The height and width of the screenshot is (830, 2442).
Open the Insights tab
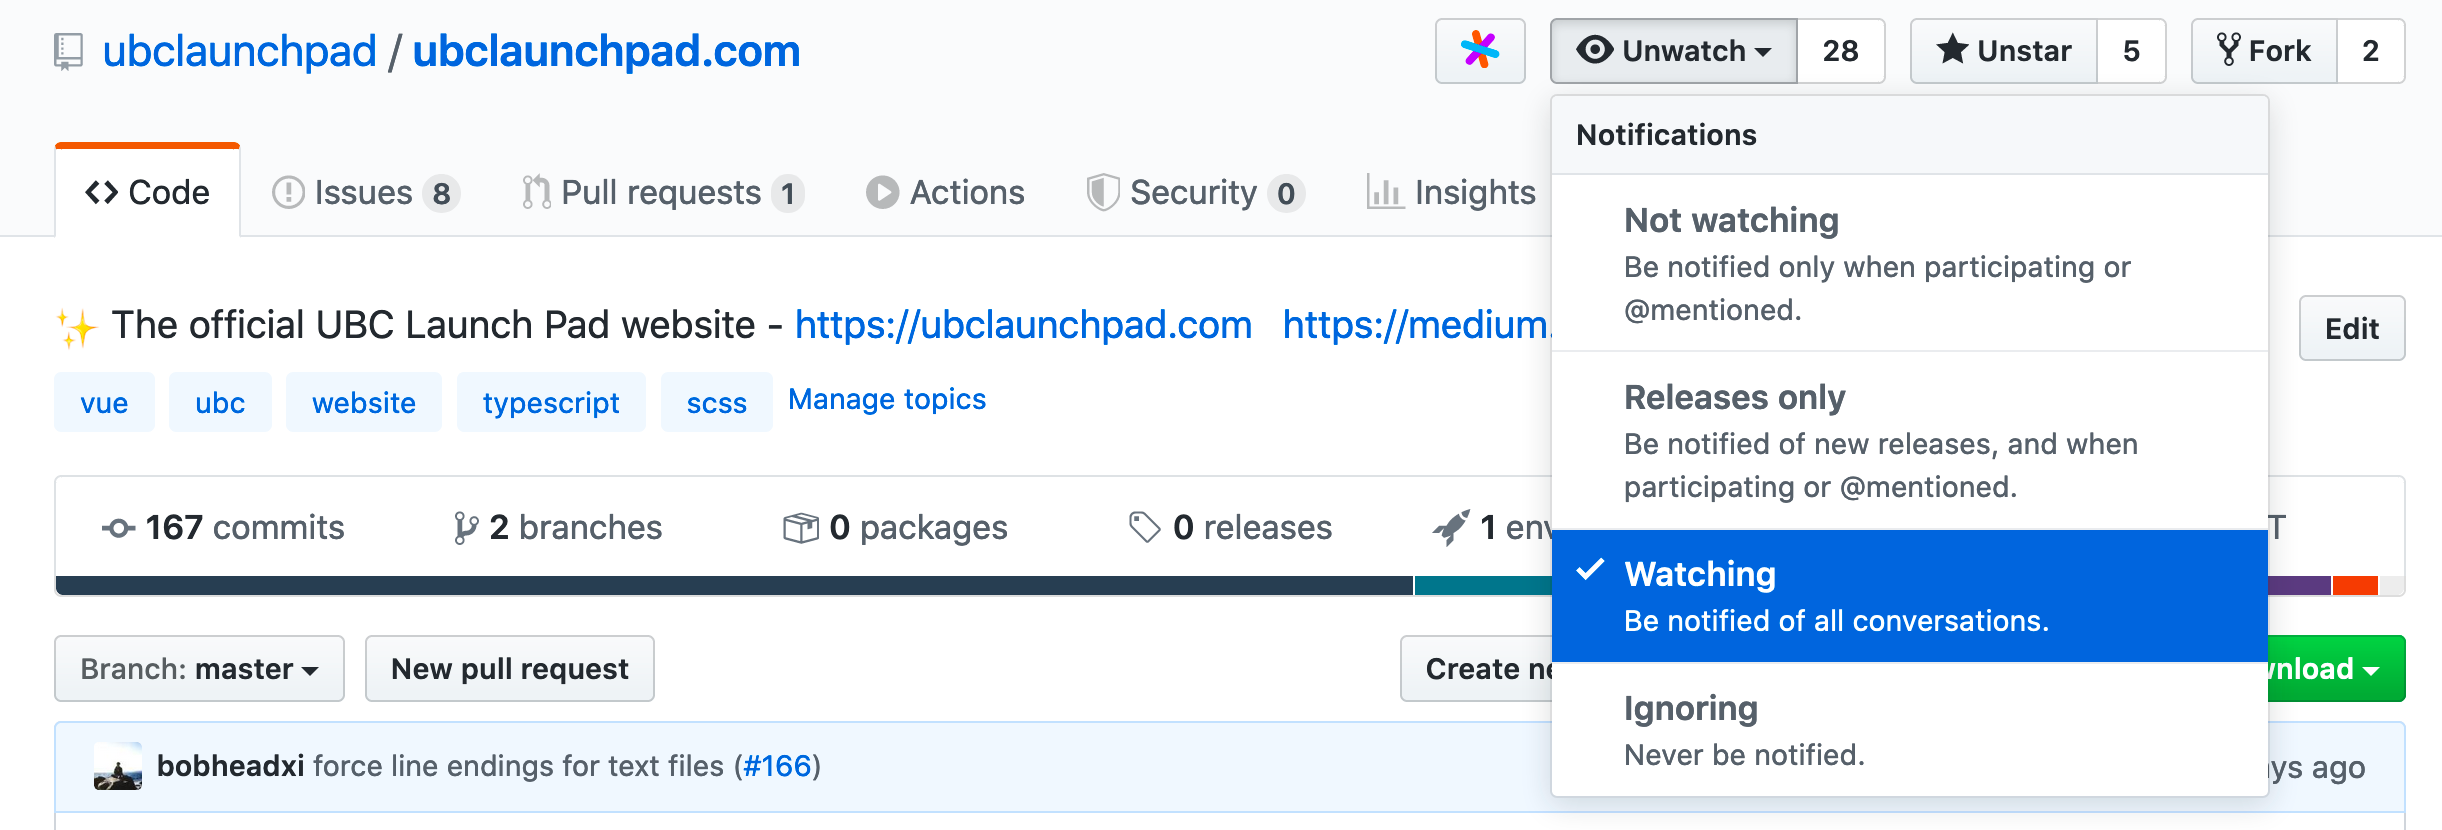click(x=1451, y=192)
